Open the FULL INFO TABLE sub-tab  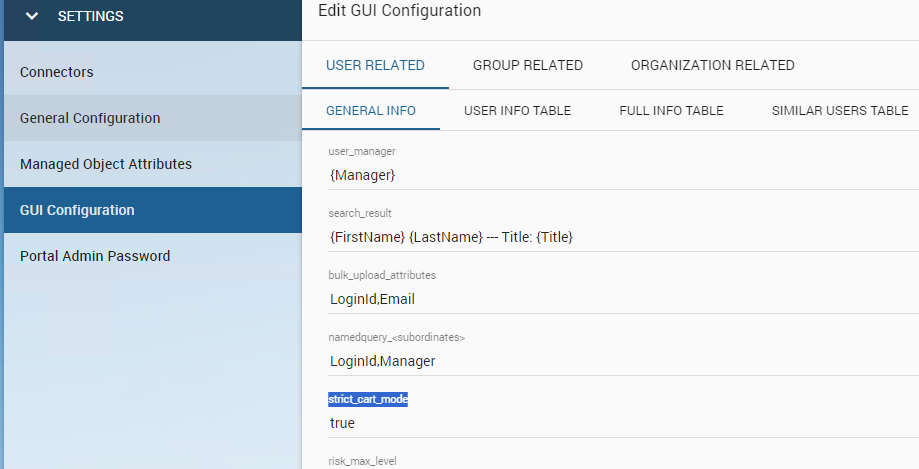tap(671, 110)
